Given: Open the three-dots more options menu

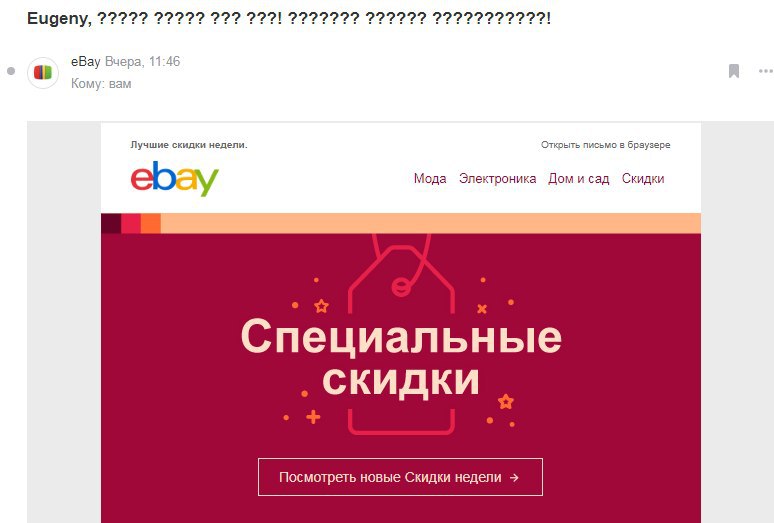Looking at the screenshot, I should (x=765, y=71).
